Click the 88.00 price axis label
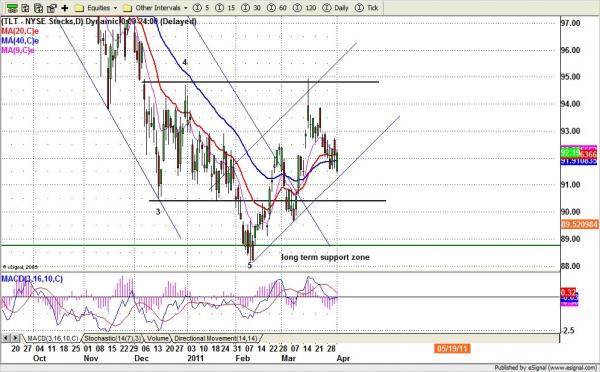The image size is (600, 372). coord(571,266)
